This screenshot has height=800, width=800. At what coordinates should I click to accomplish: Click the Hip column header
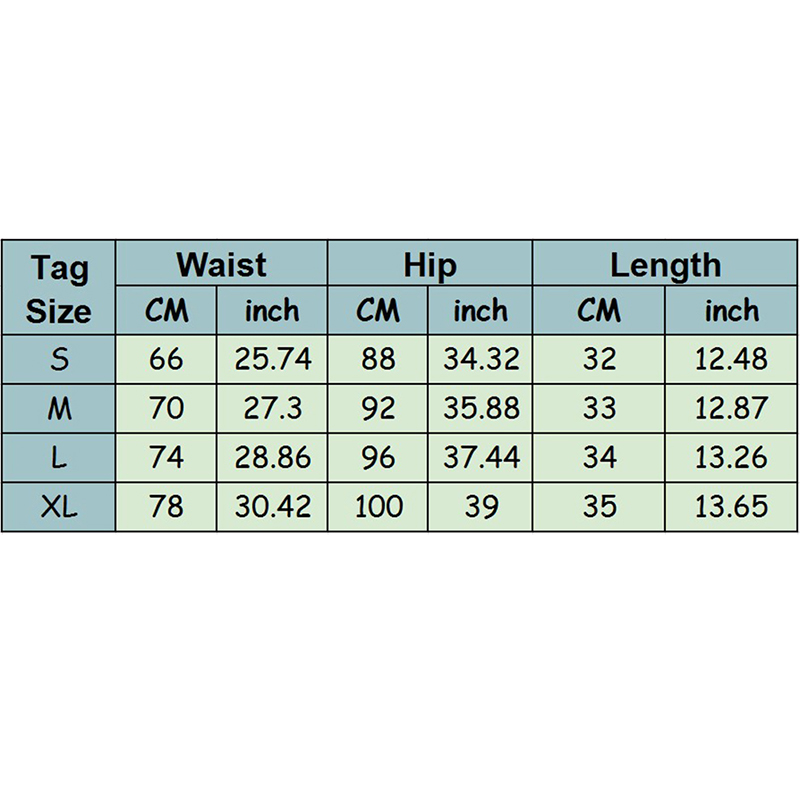click(430, 265)
